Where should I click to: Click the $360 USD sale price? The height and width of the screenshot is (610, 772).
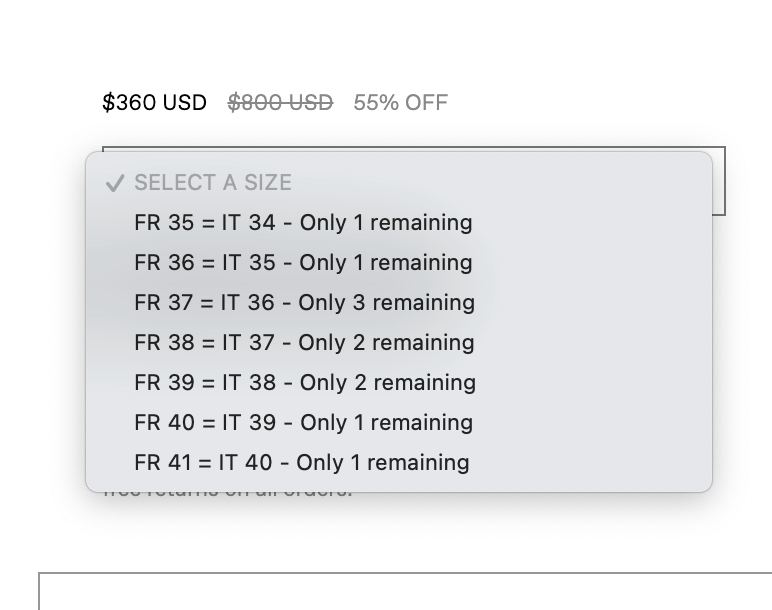coord(154,102)
